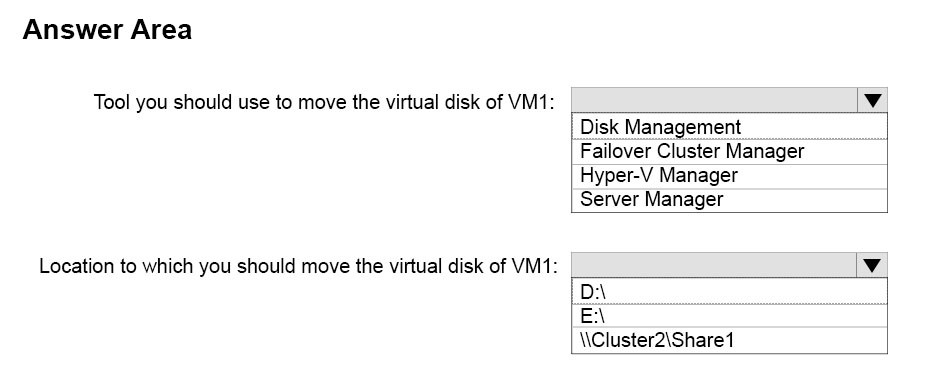
Task: Click the Answer Area heading
Action: 107,29
